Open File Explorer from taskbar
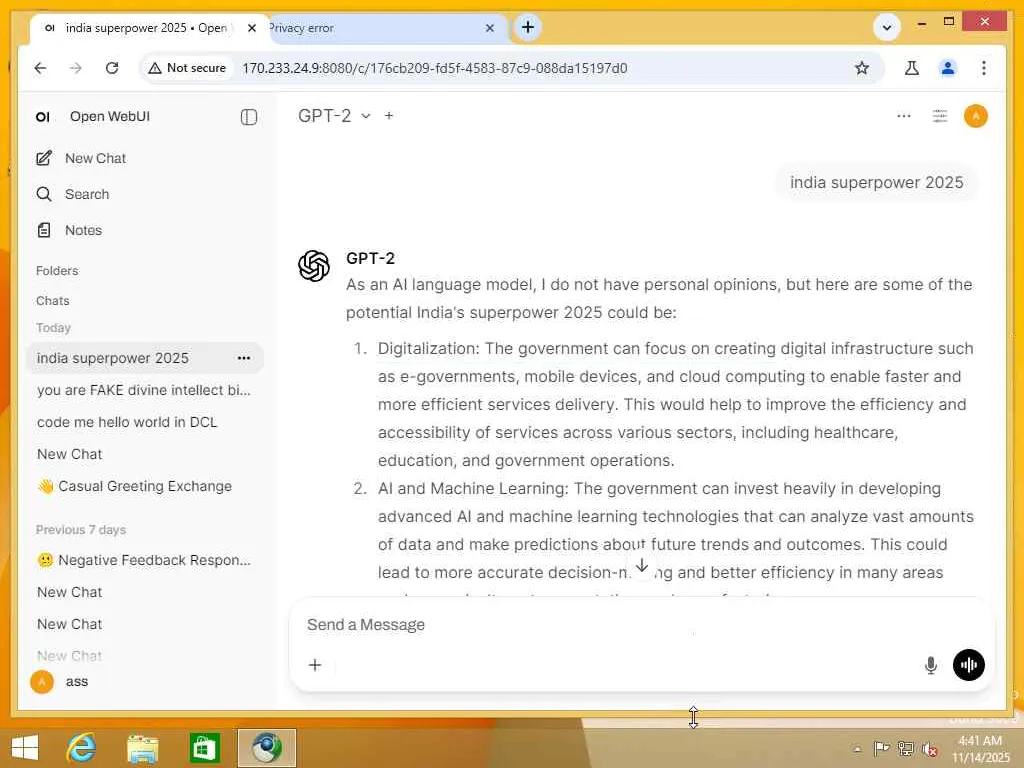1024x768 pixels. tap(142, 748)
